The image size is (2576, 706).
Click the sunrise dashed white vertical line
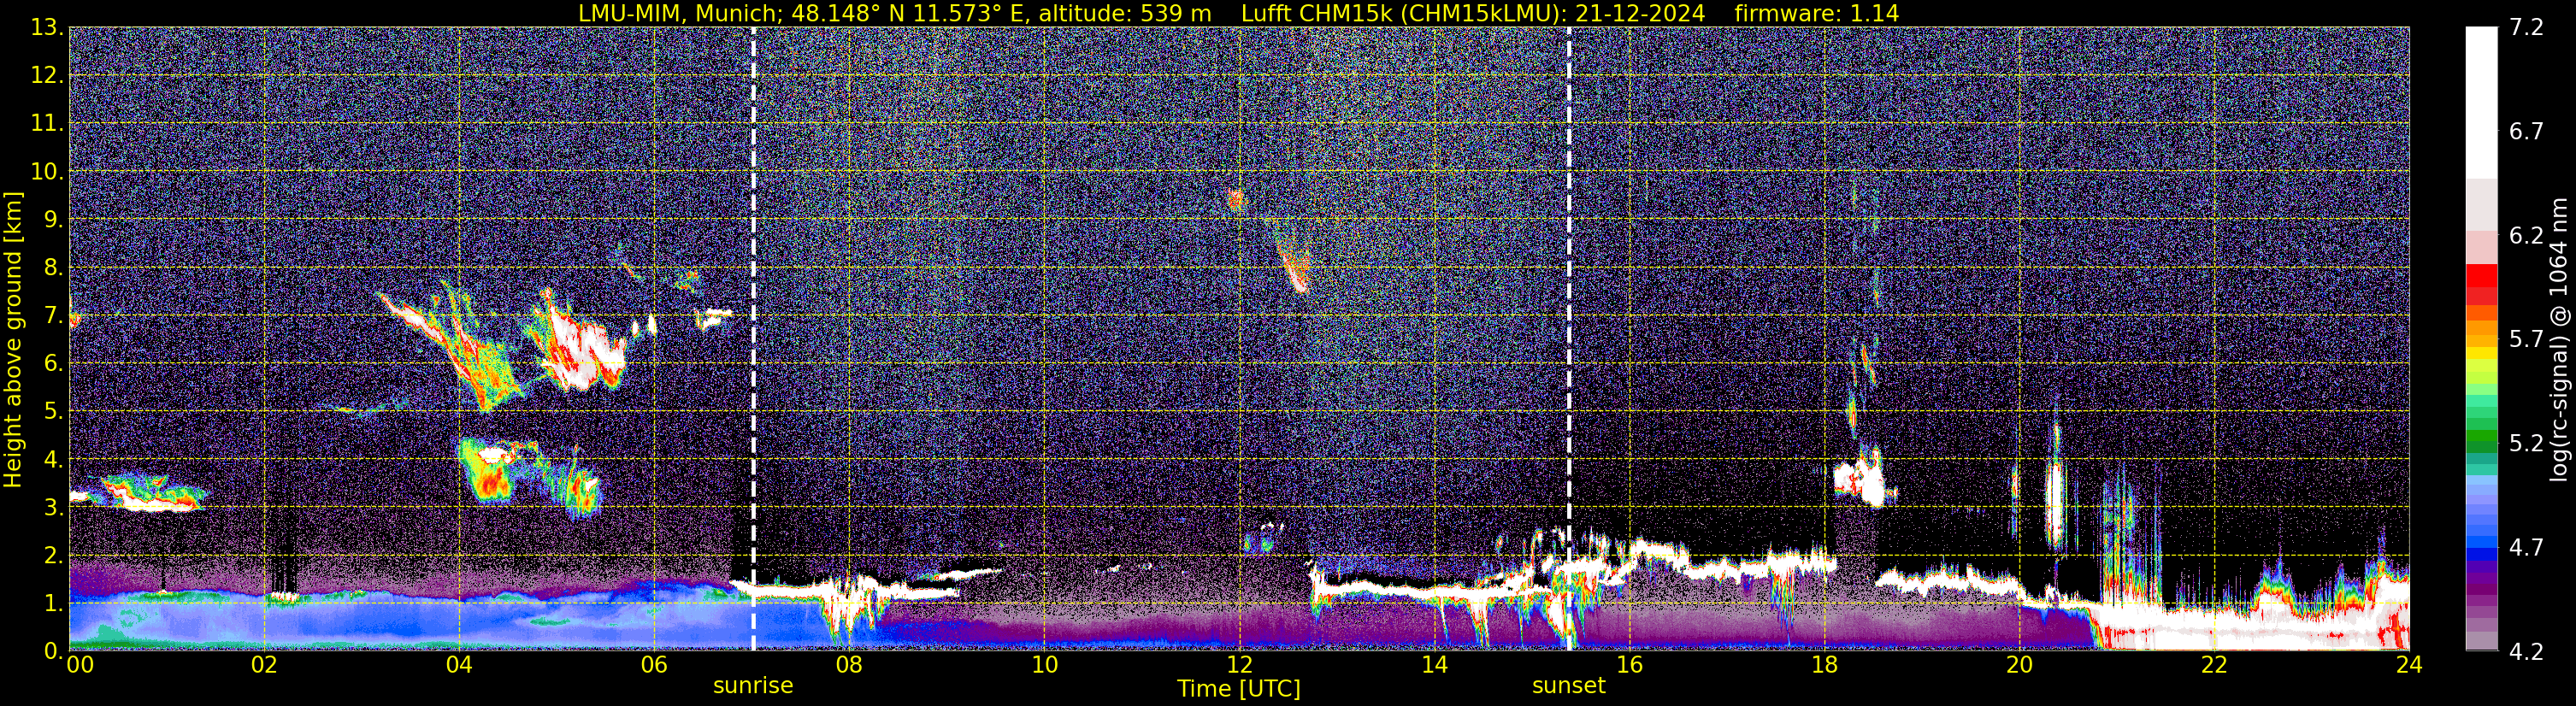(753, 339)
